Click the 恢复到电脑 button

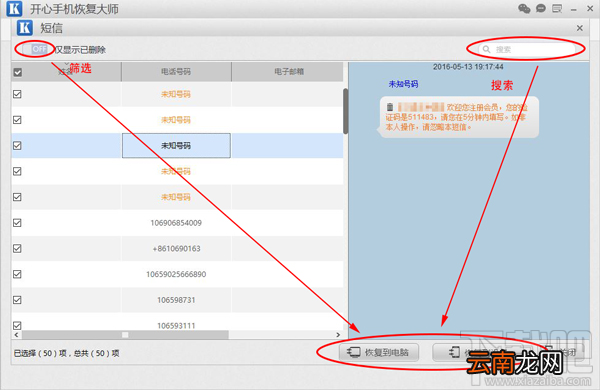click(379, 352)
